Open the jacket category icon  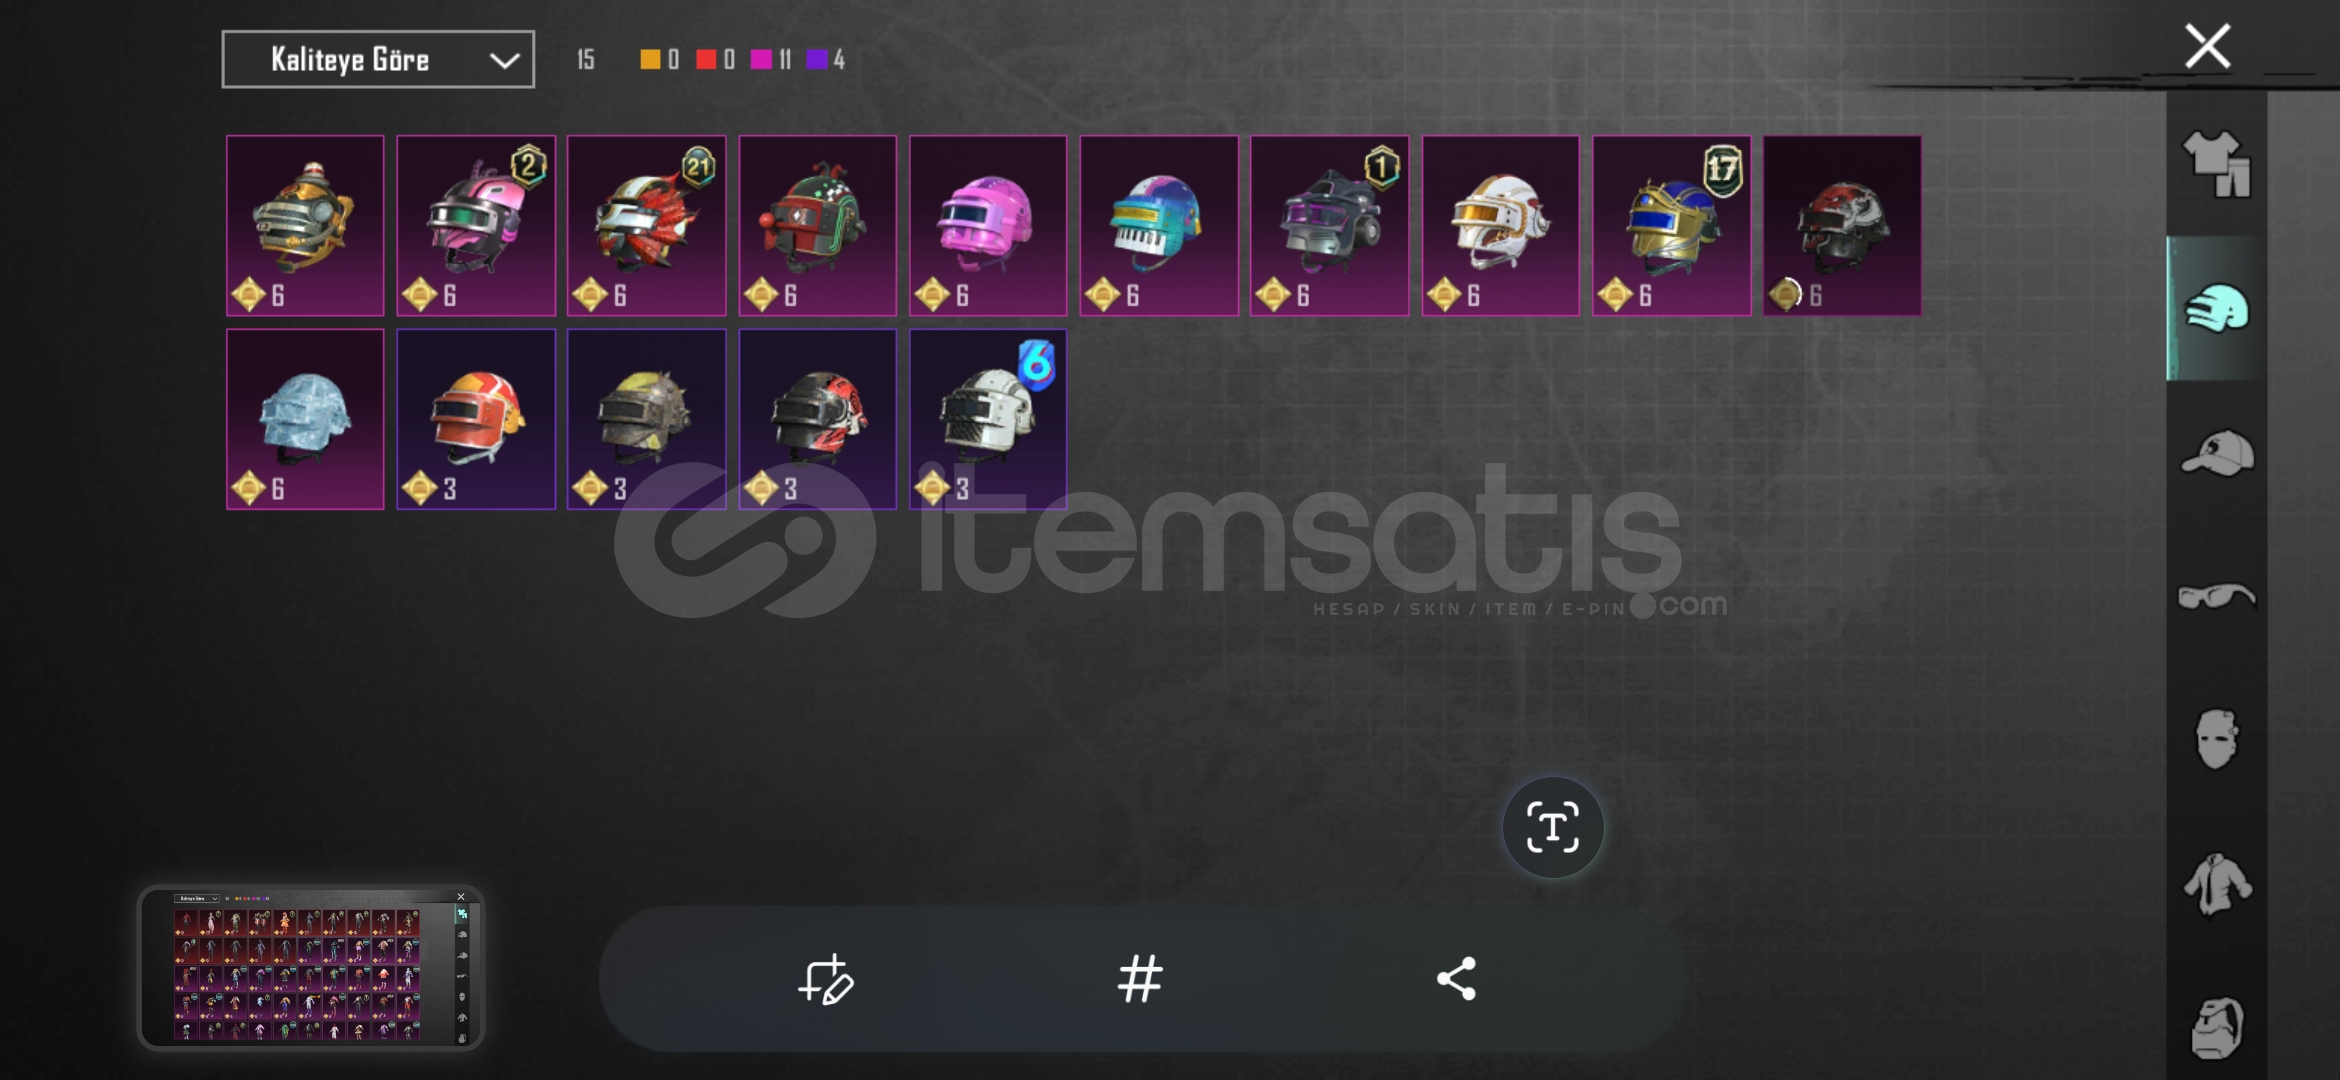pyautogui.click(x=2216, y=884)
